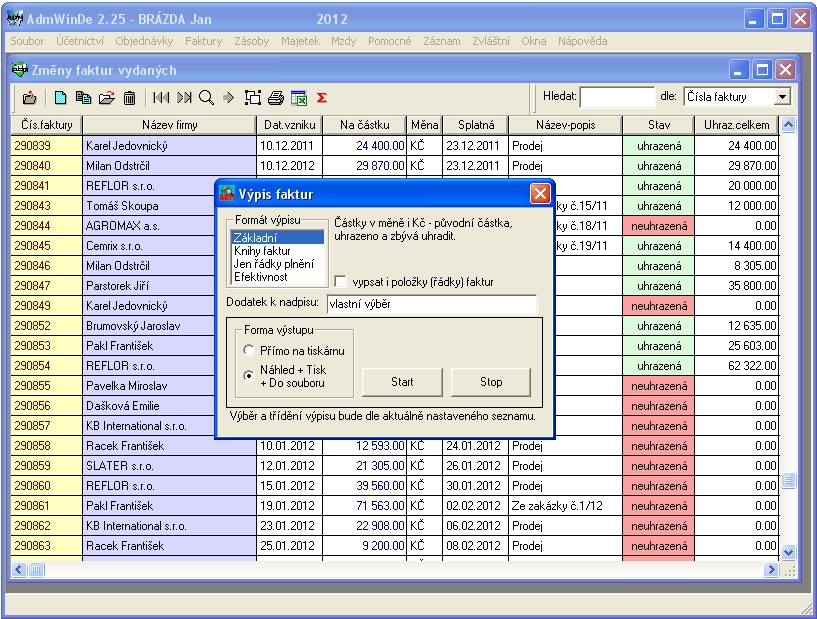The image size is (817, 619).
Task: Select 'Efektivnost' output format
Action: pyautogui.click(x=277, y=277)
